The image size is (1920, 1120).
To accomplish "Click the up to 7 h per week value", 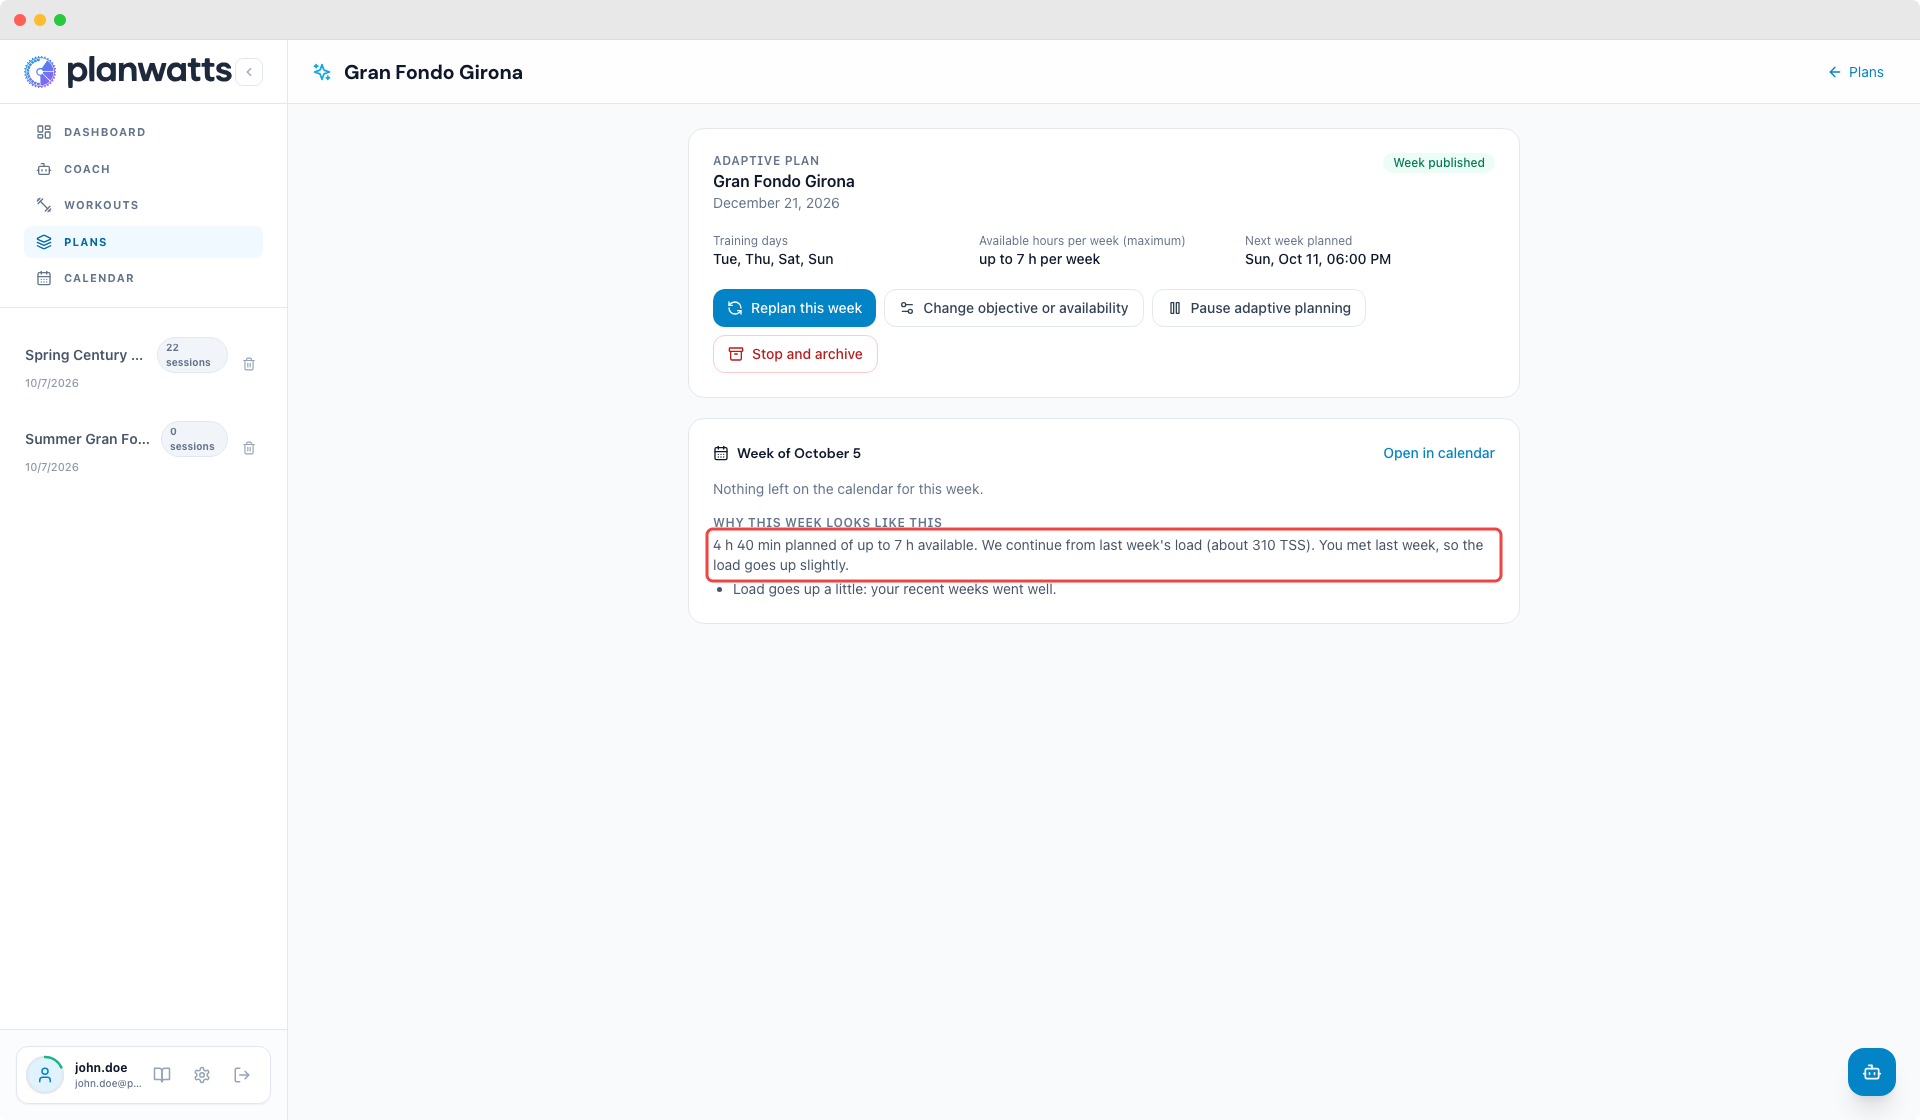I will pyautogui.click(x=1039, y=259).
